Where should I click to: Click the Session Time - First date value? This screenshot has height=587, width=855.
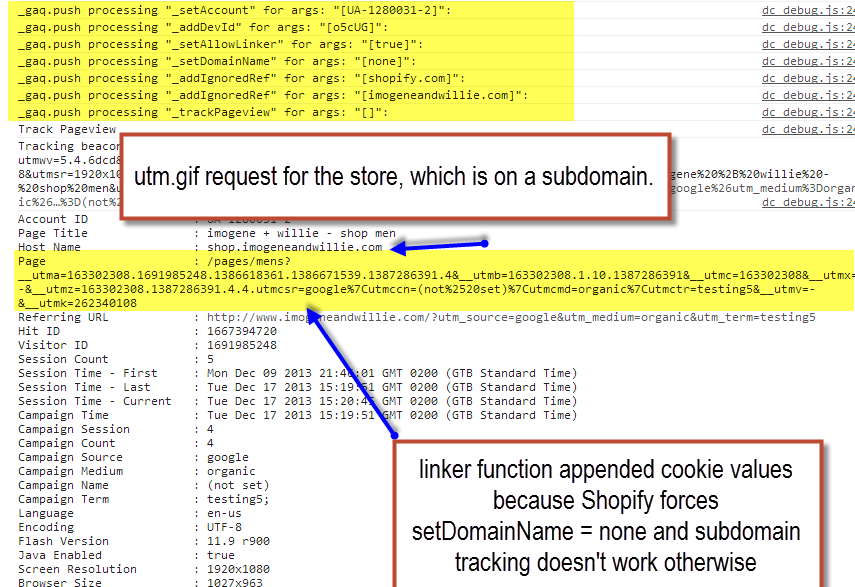coord(392,373)
